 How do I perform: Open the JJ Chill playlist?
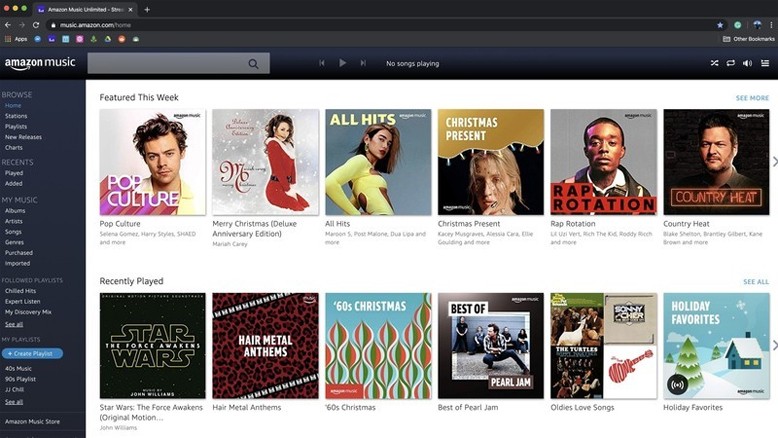(14, 389)
